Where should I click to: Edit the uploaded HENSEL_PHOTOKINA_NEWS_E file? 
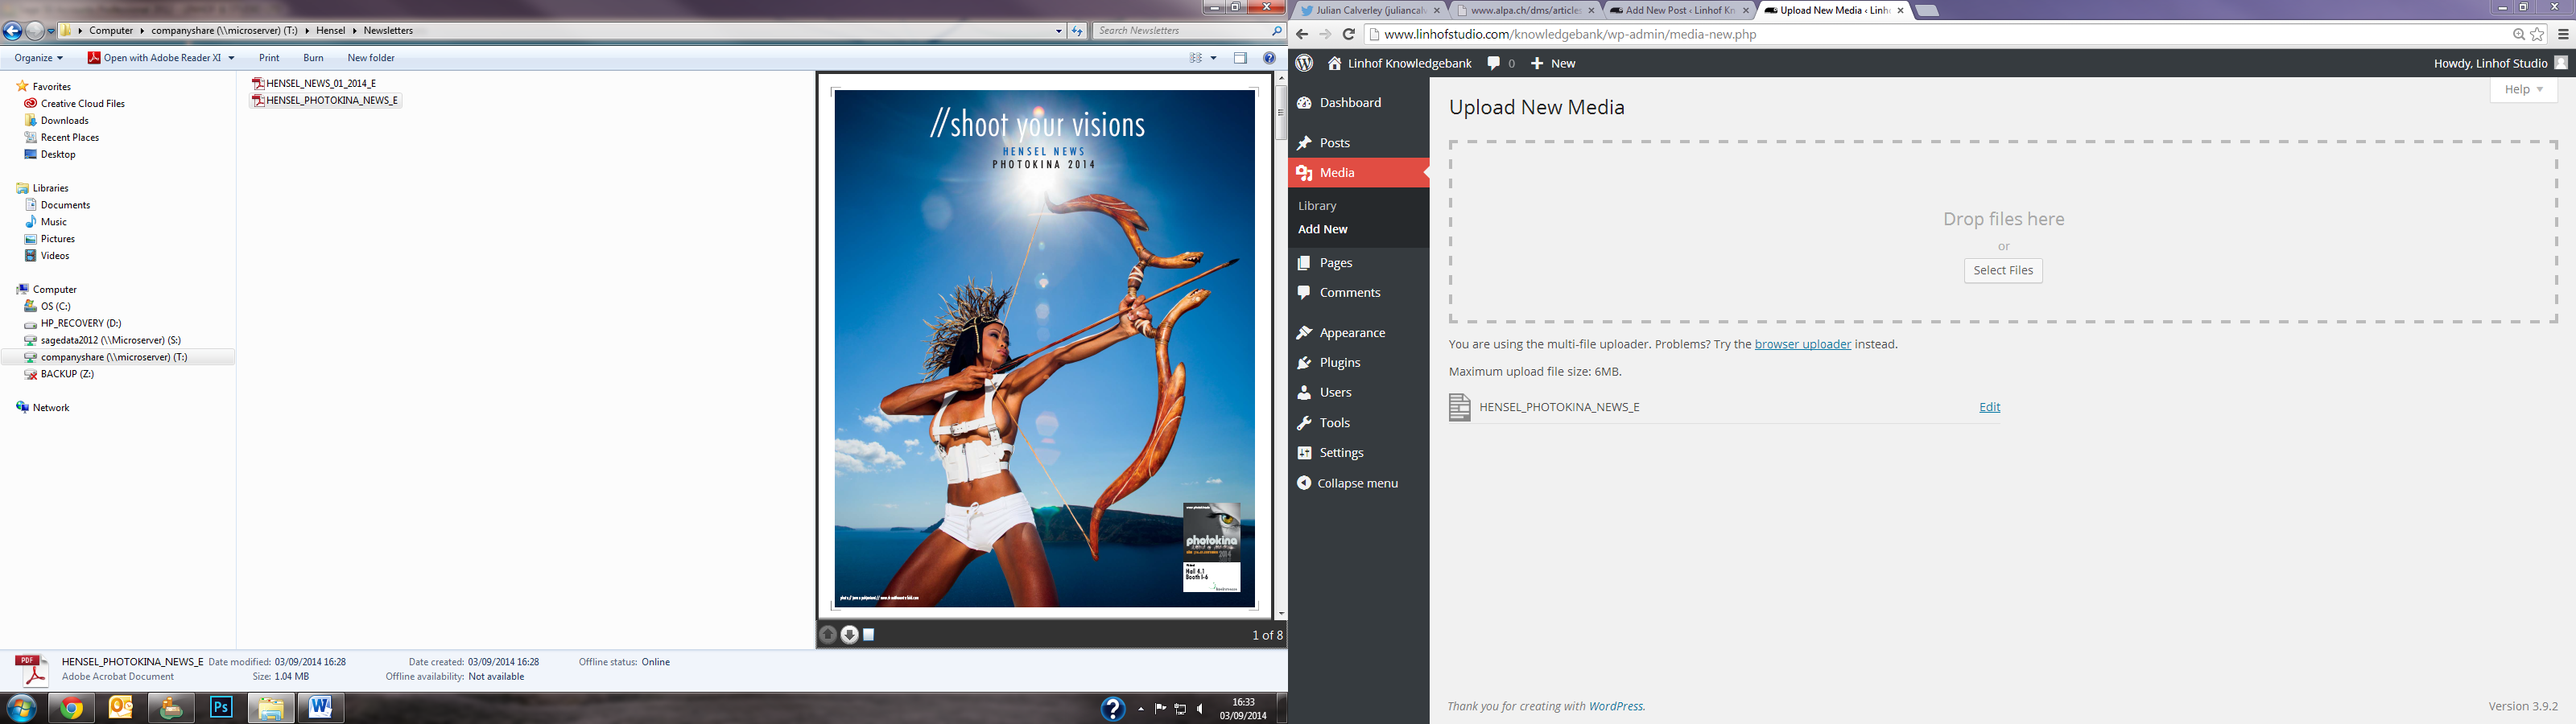tap(1989, 407)
